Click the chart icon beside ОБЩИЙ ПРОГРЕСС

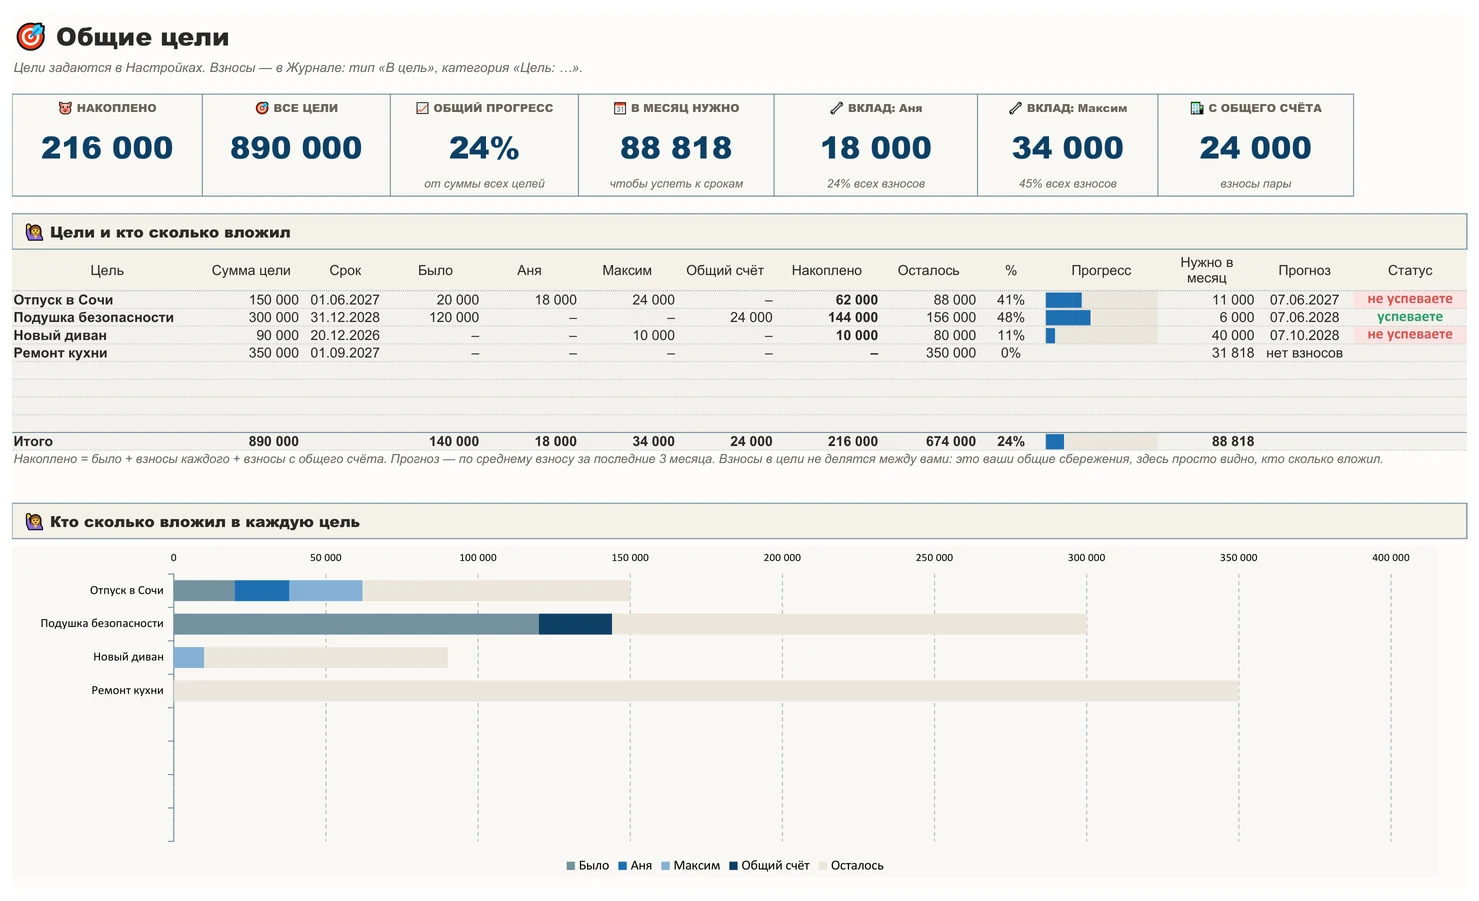coord(422,108)
